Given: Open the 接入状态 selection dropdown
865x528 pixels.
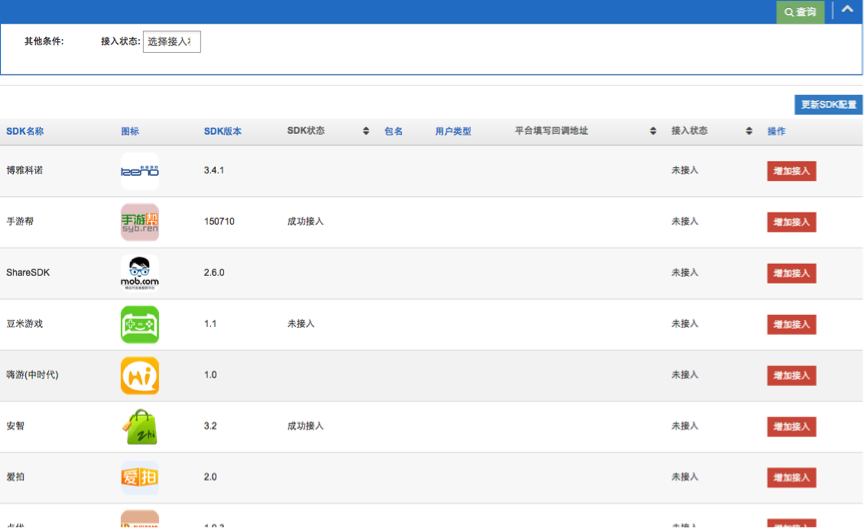Looking at the screenshot, I should pos(172,42).
